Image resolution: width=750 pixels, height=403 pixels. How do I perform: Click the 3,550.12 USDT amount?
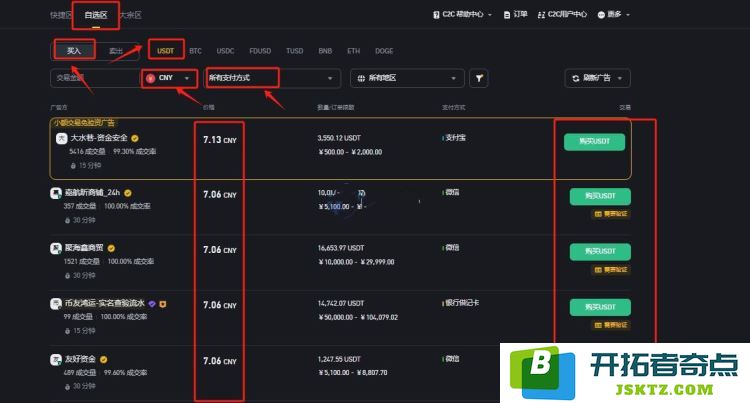tap(339, 138)
